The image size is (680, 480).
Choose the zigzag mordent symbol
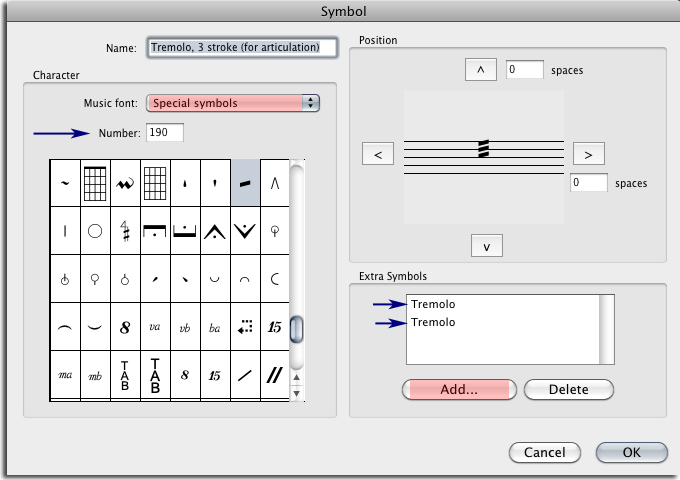click(x=125, y=183)
